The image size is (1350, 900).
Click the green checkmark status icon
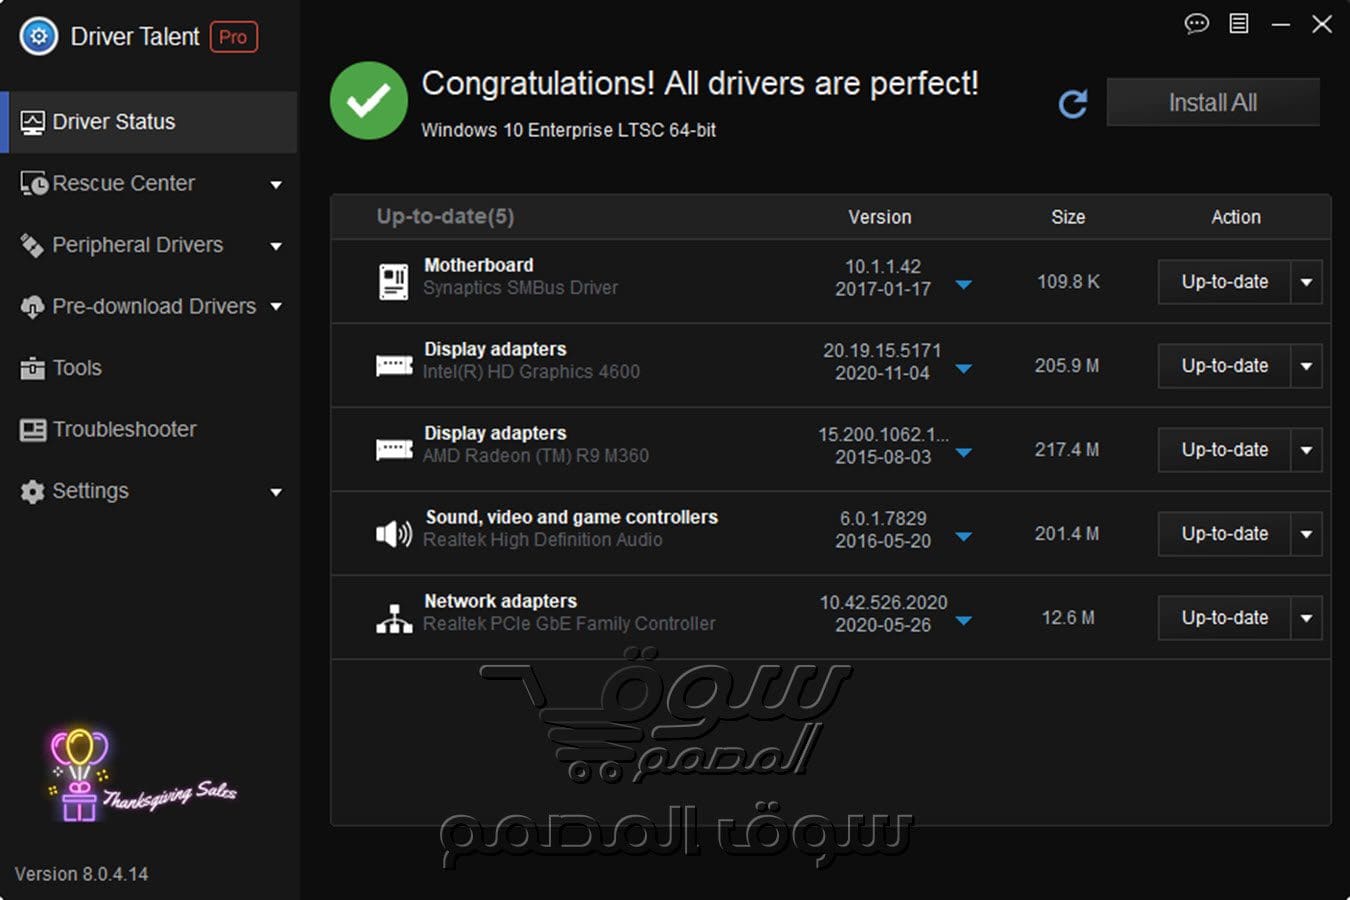369,100
